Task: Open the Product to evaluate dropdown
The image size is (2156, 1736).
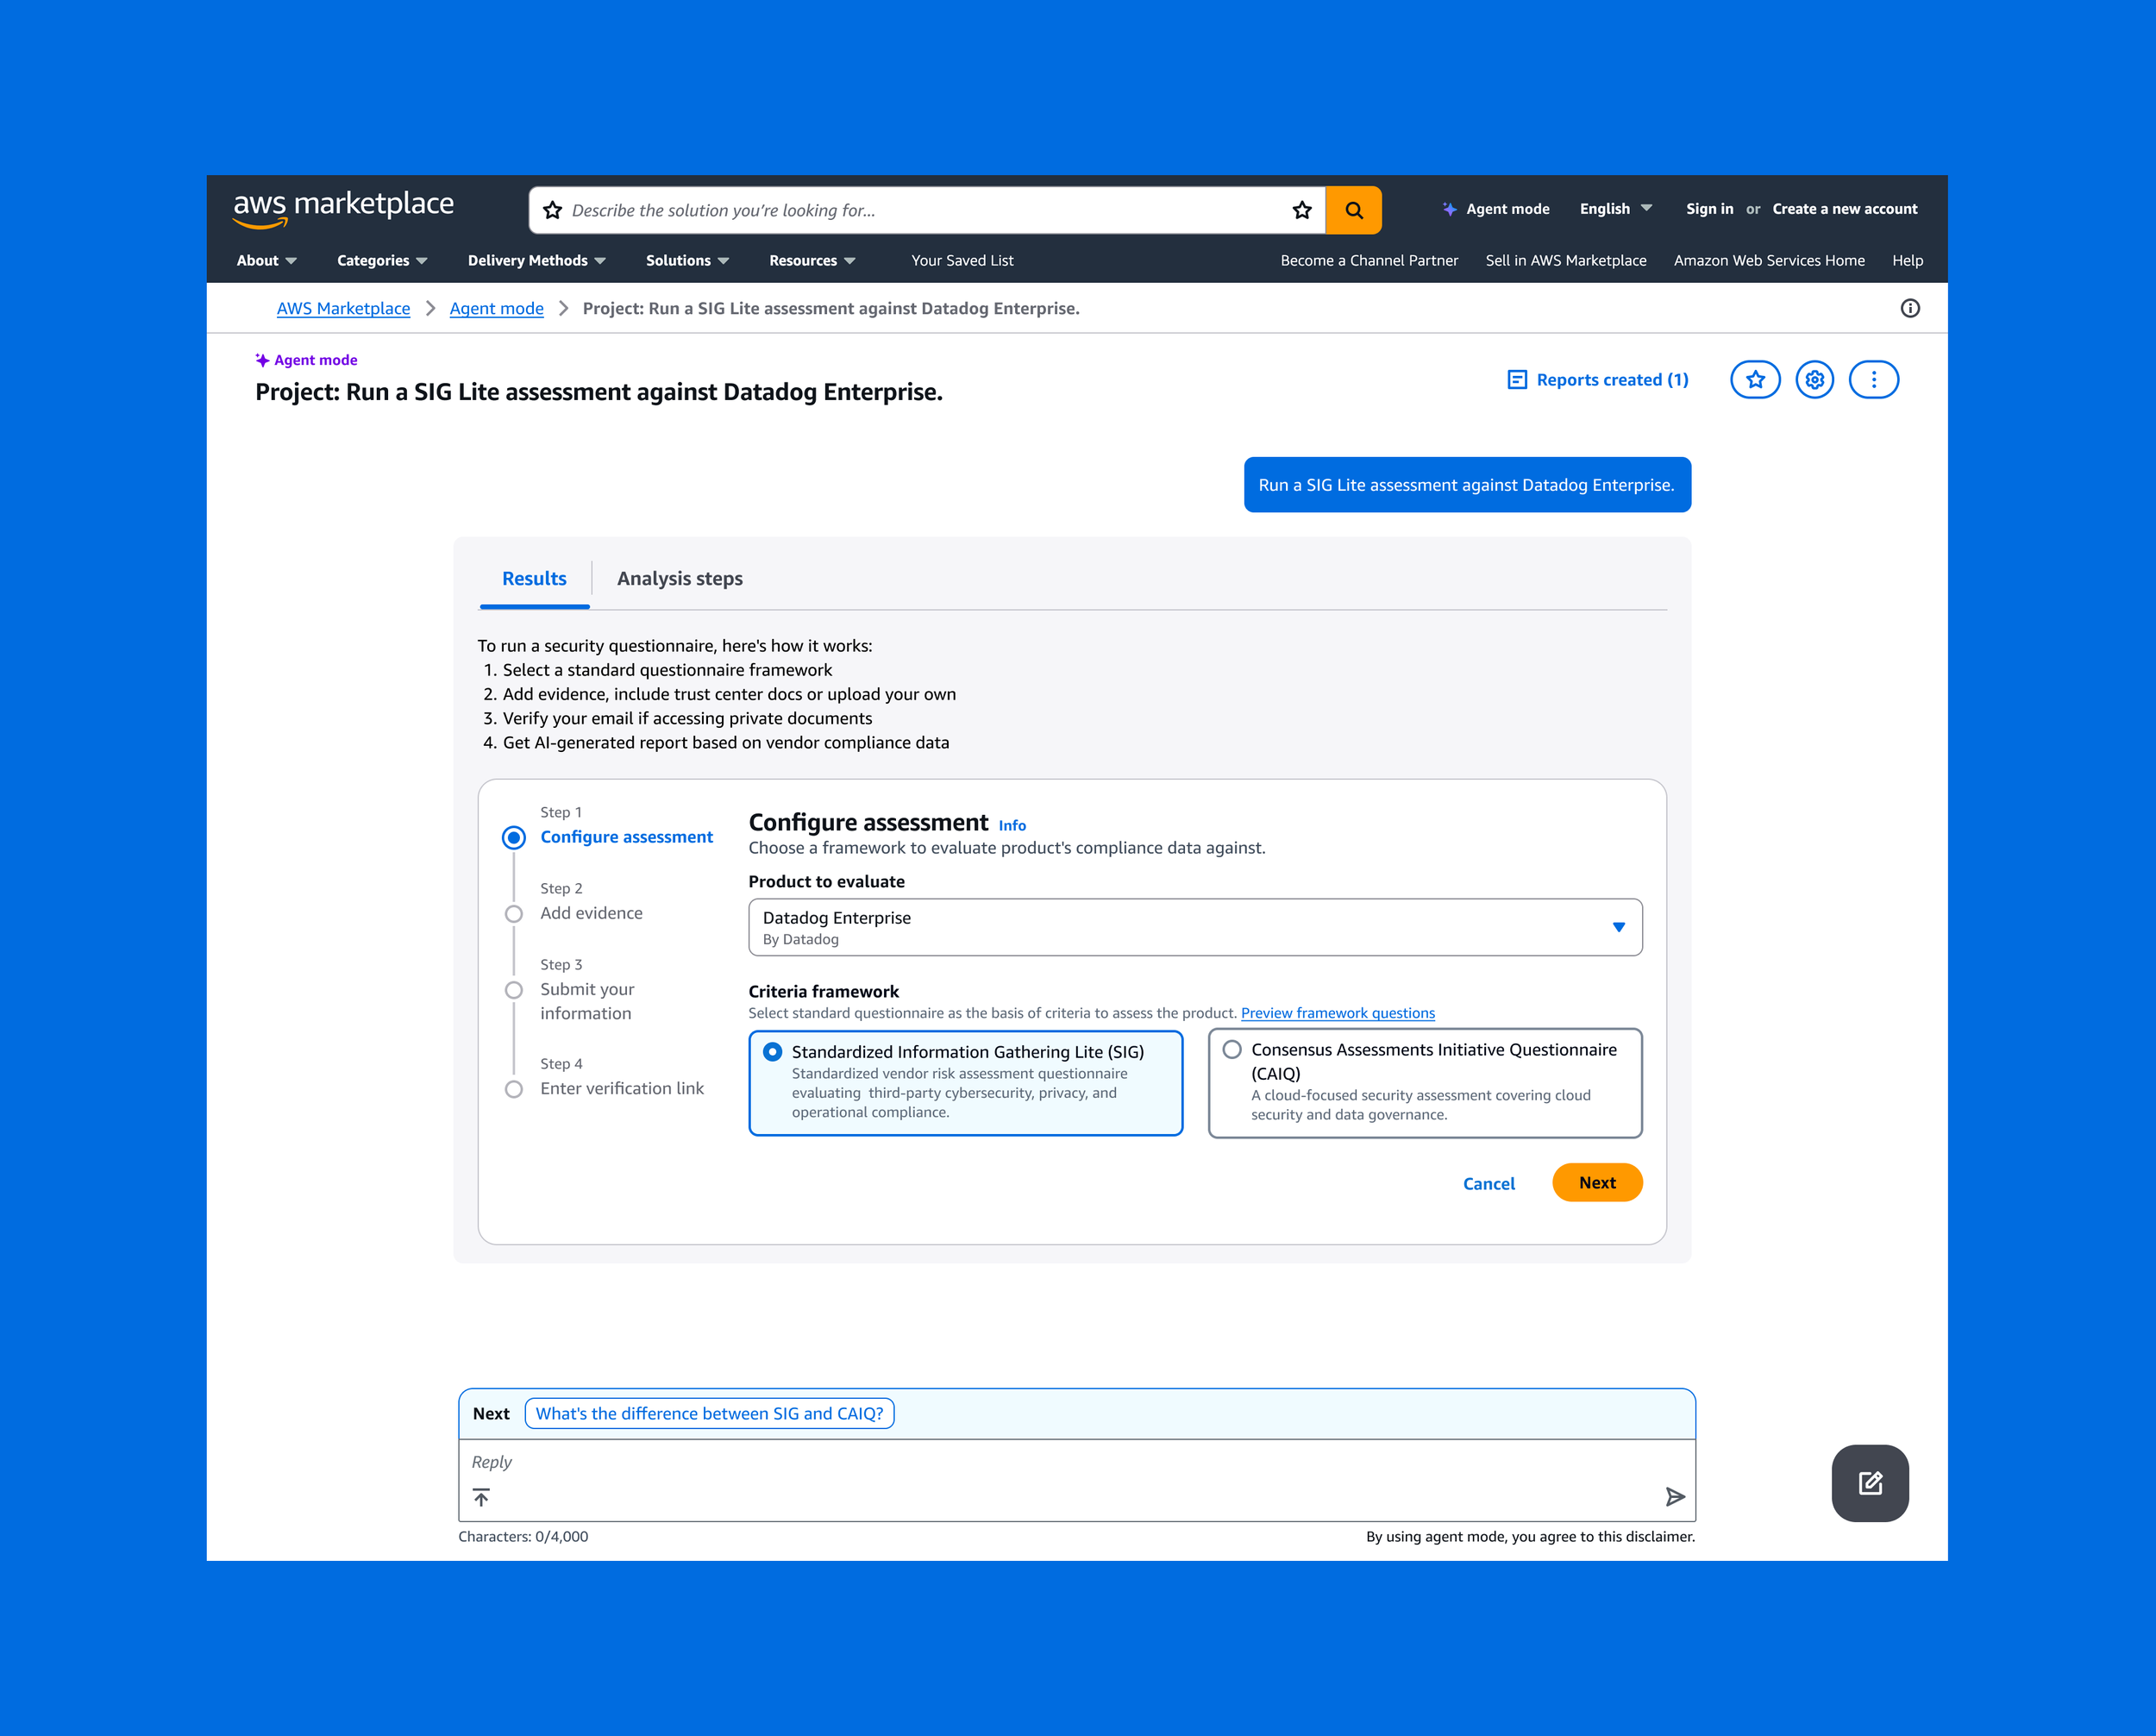Action: (x=1195, y=927)
